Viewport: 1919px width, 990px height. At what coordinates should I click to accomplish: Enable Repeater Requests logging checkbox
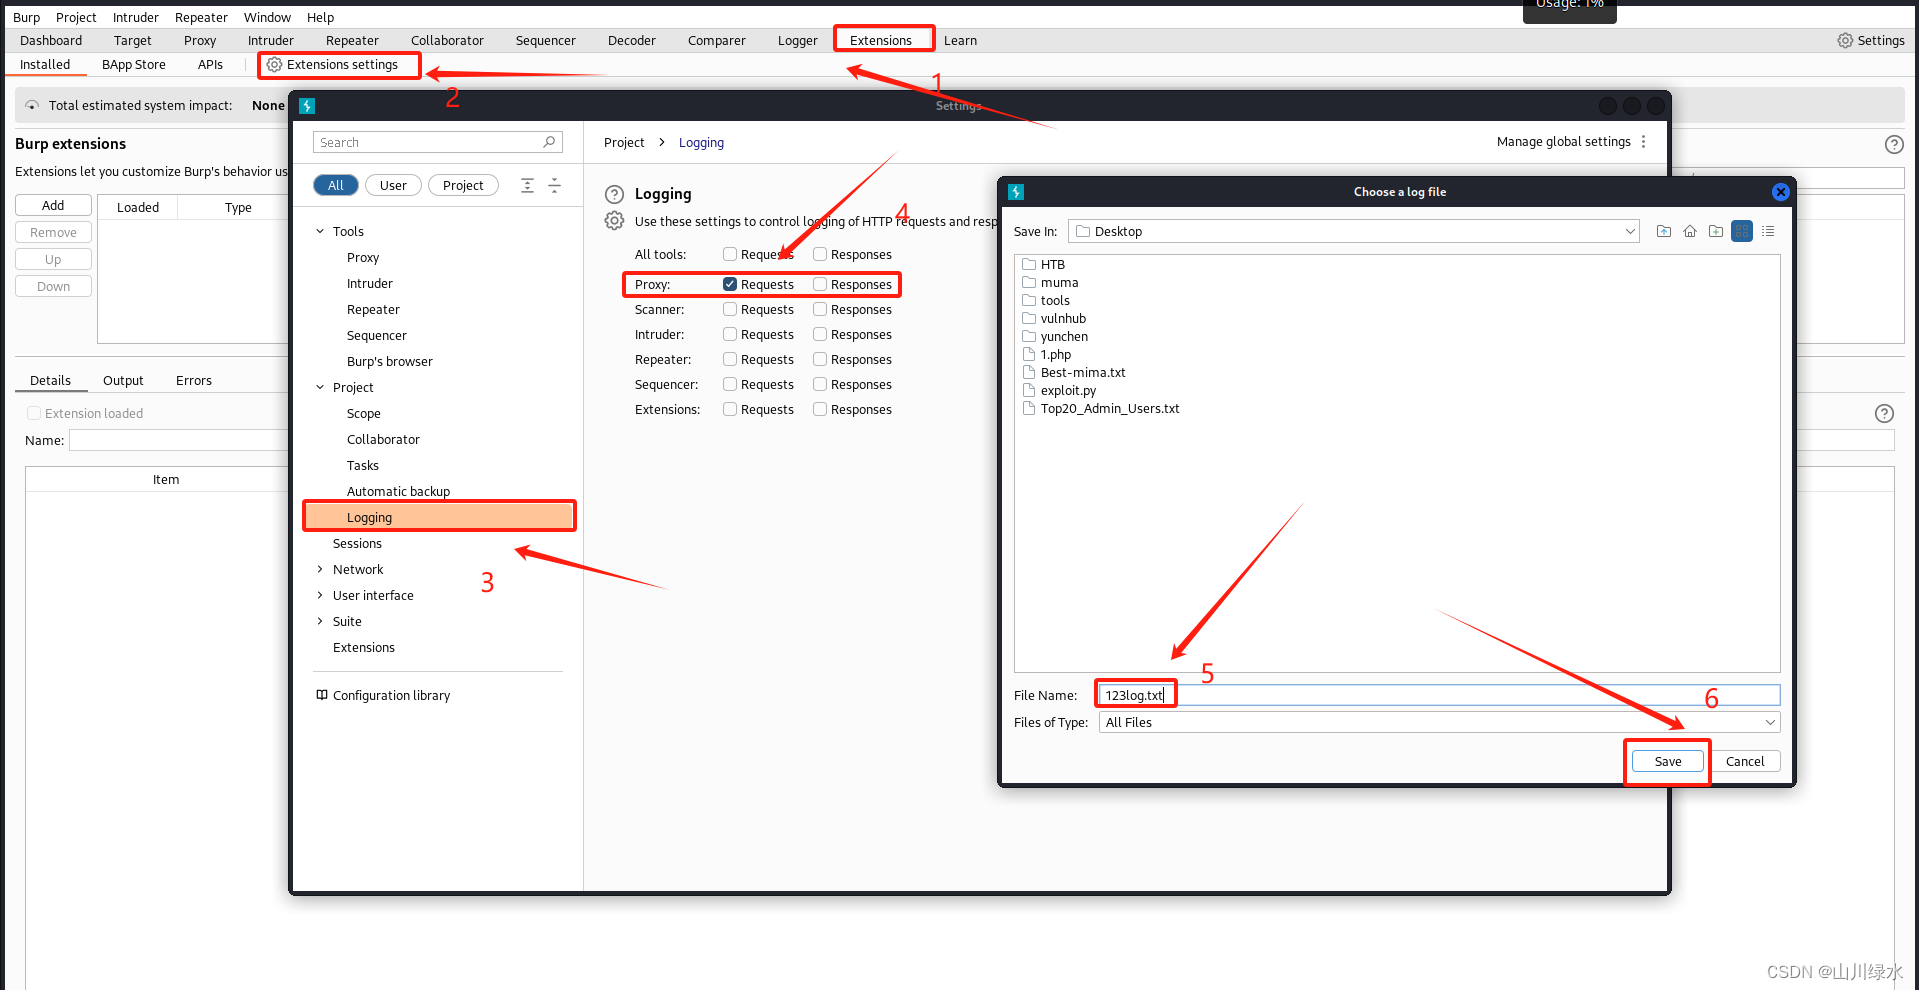click(730, 359)
